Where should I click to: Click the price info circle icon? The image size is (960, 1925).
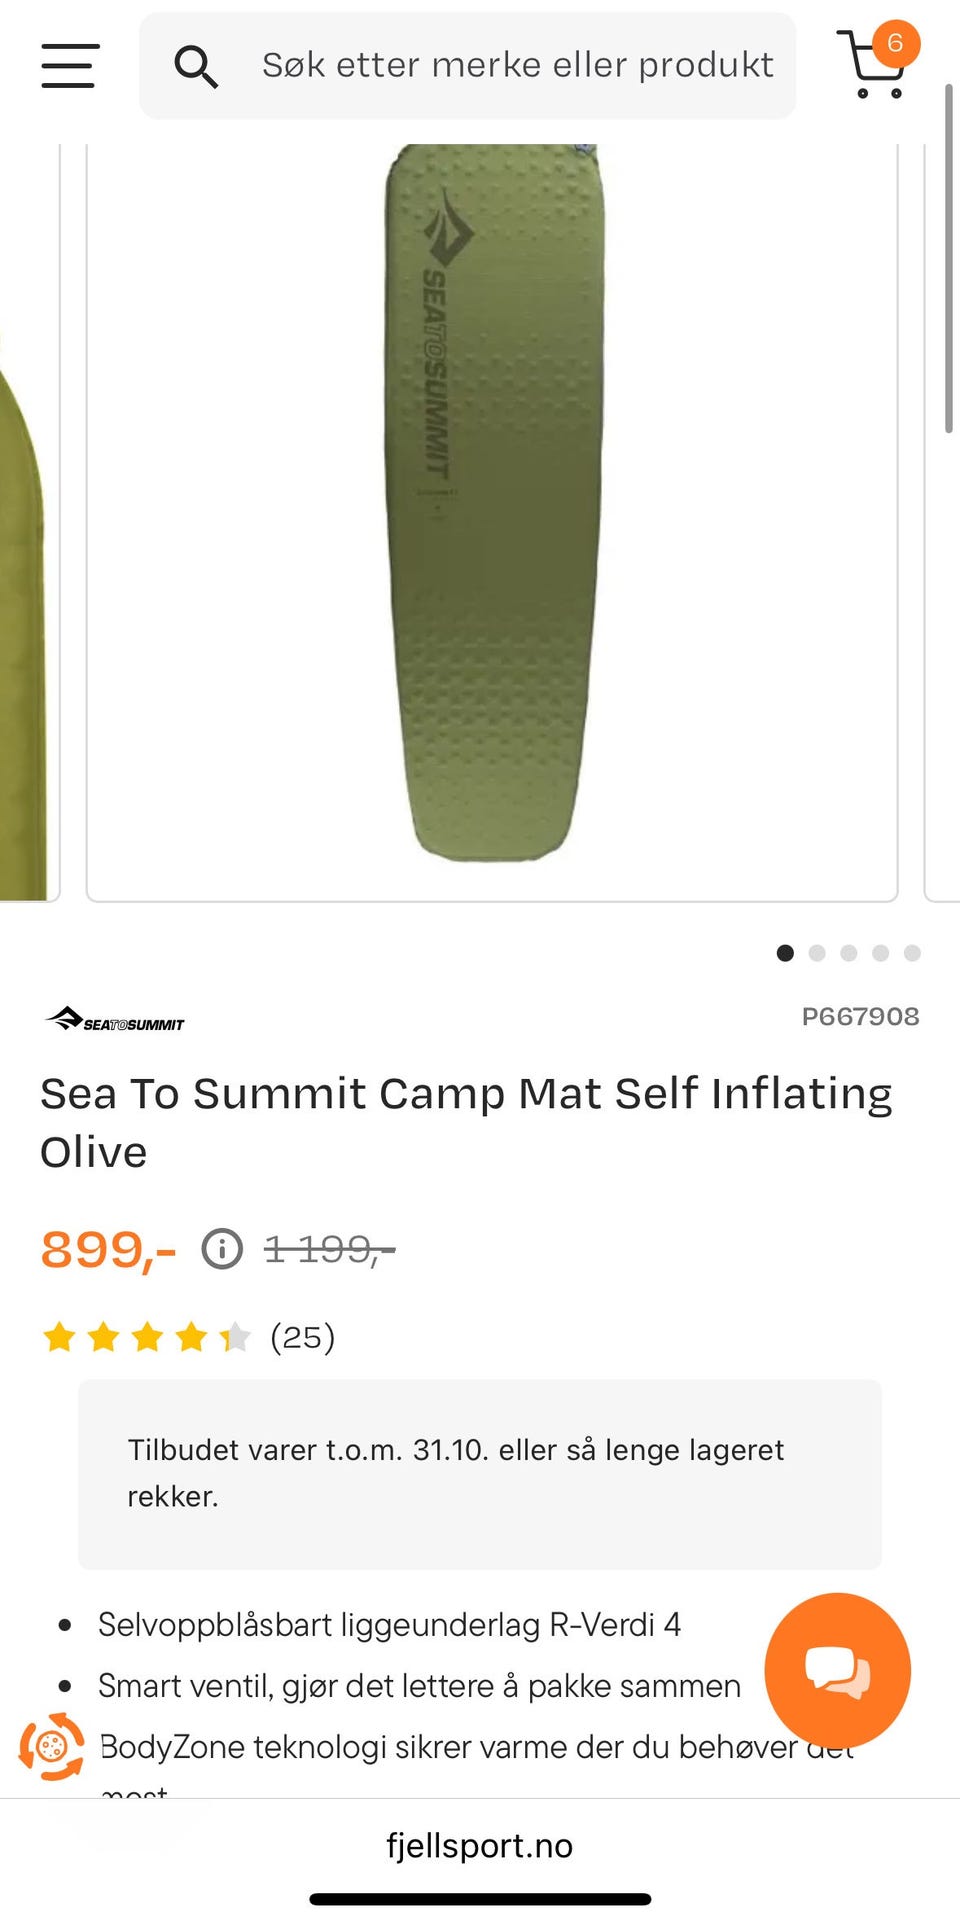[222, 1249]
